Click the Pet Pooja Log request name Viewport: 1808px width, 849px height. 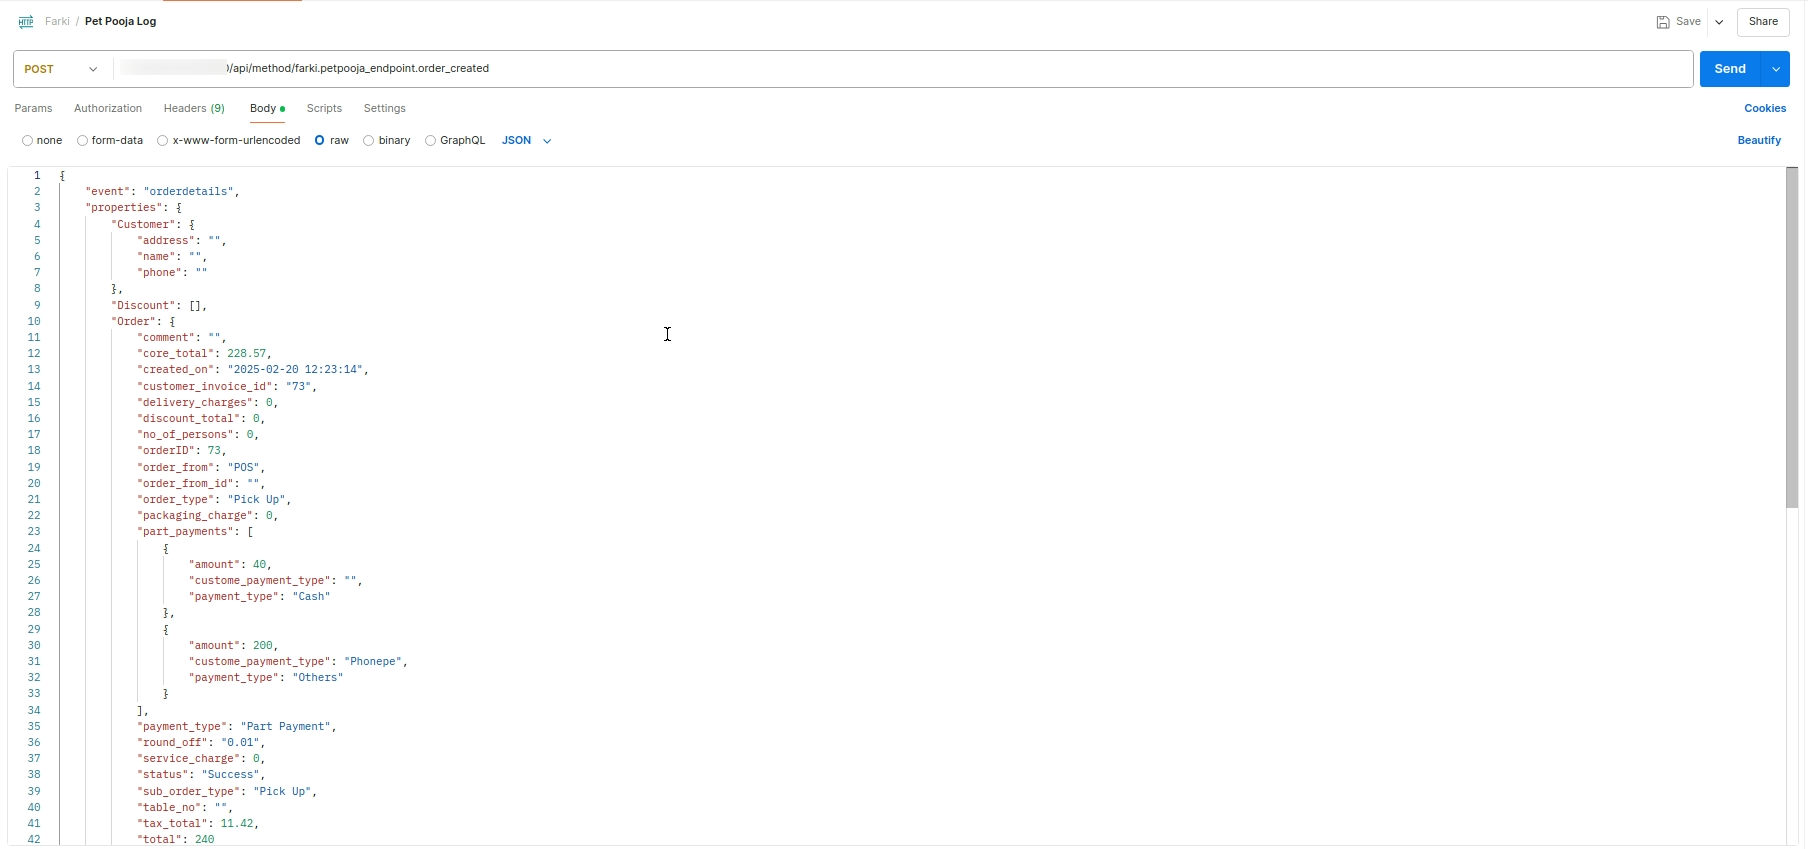(x=120, y=22)
